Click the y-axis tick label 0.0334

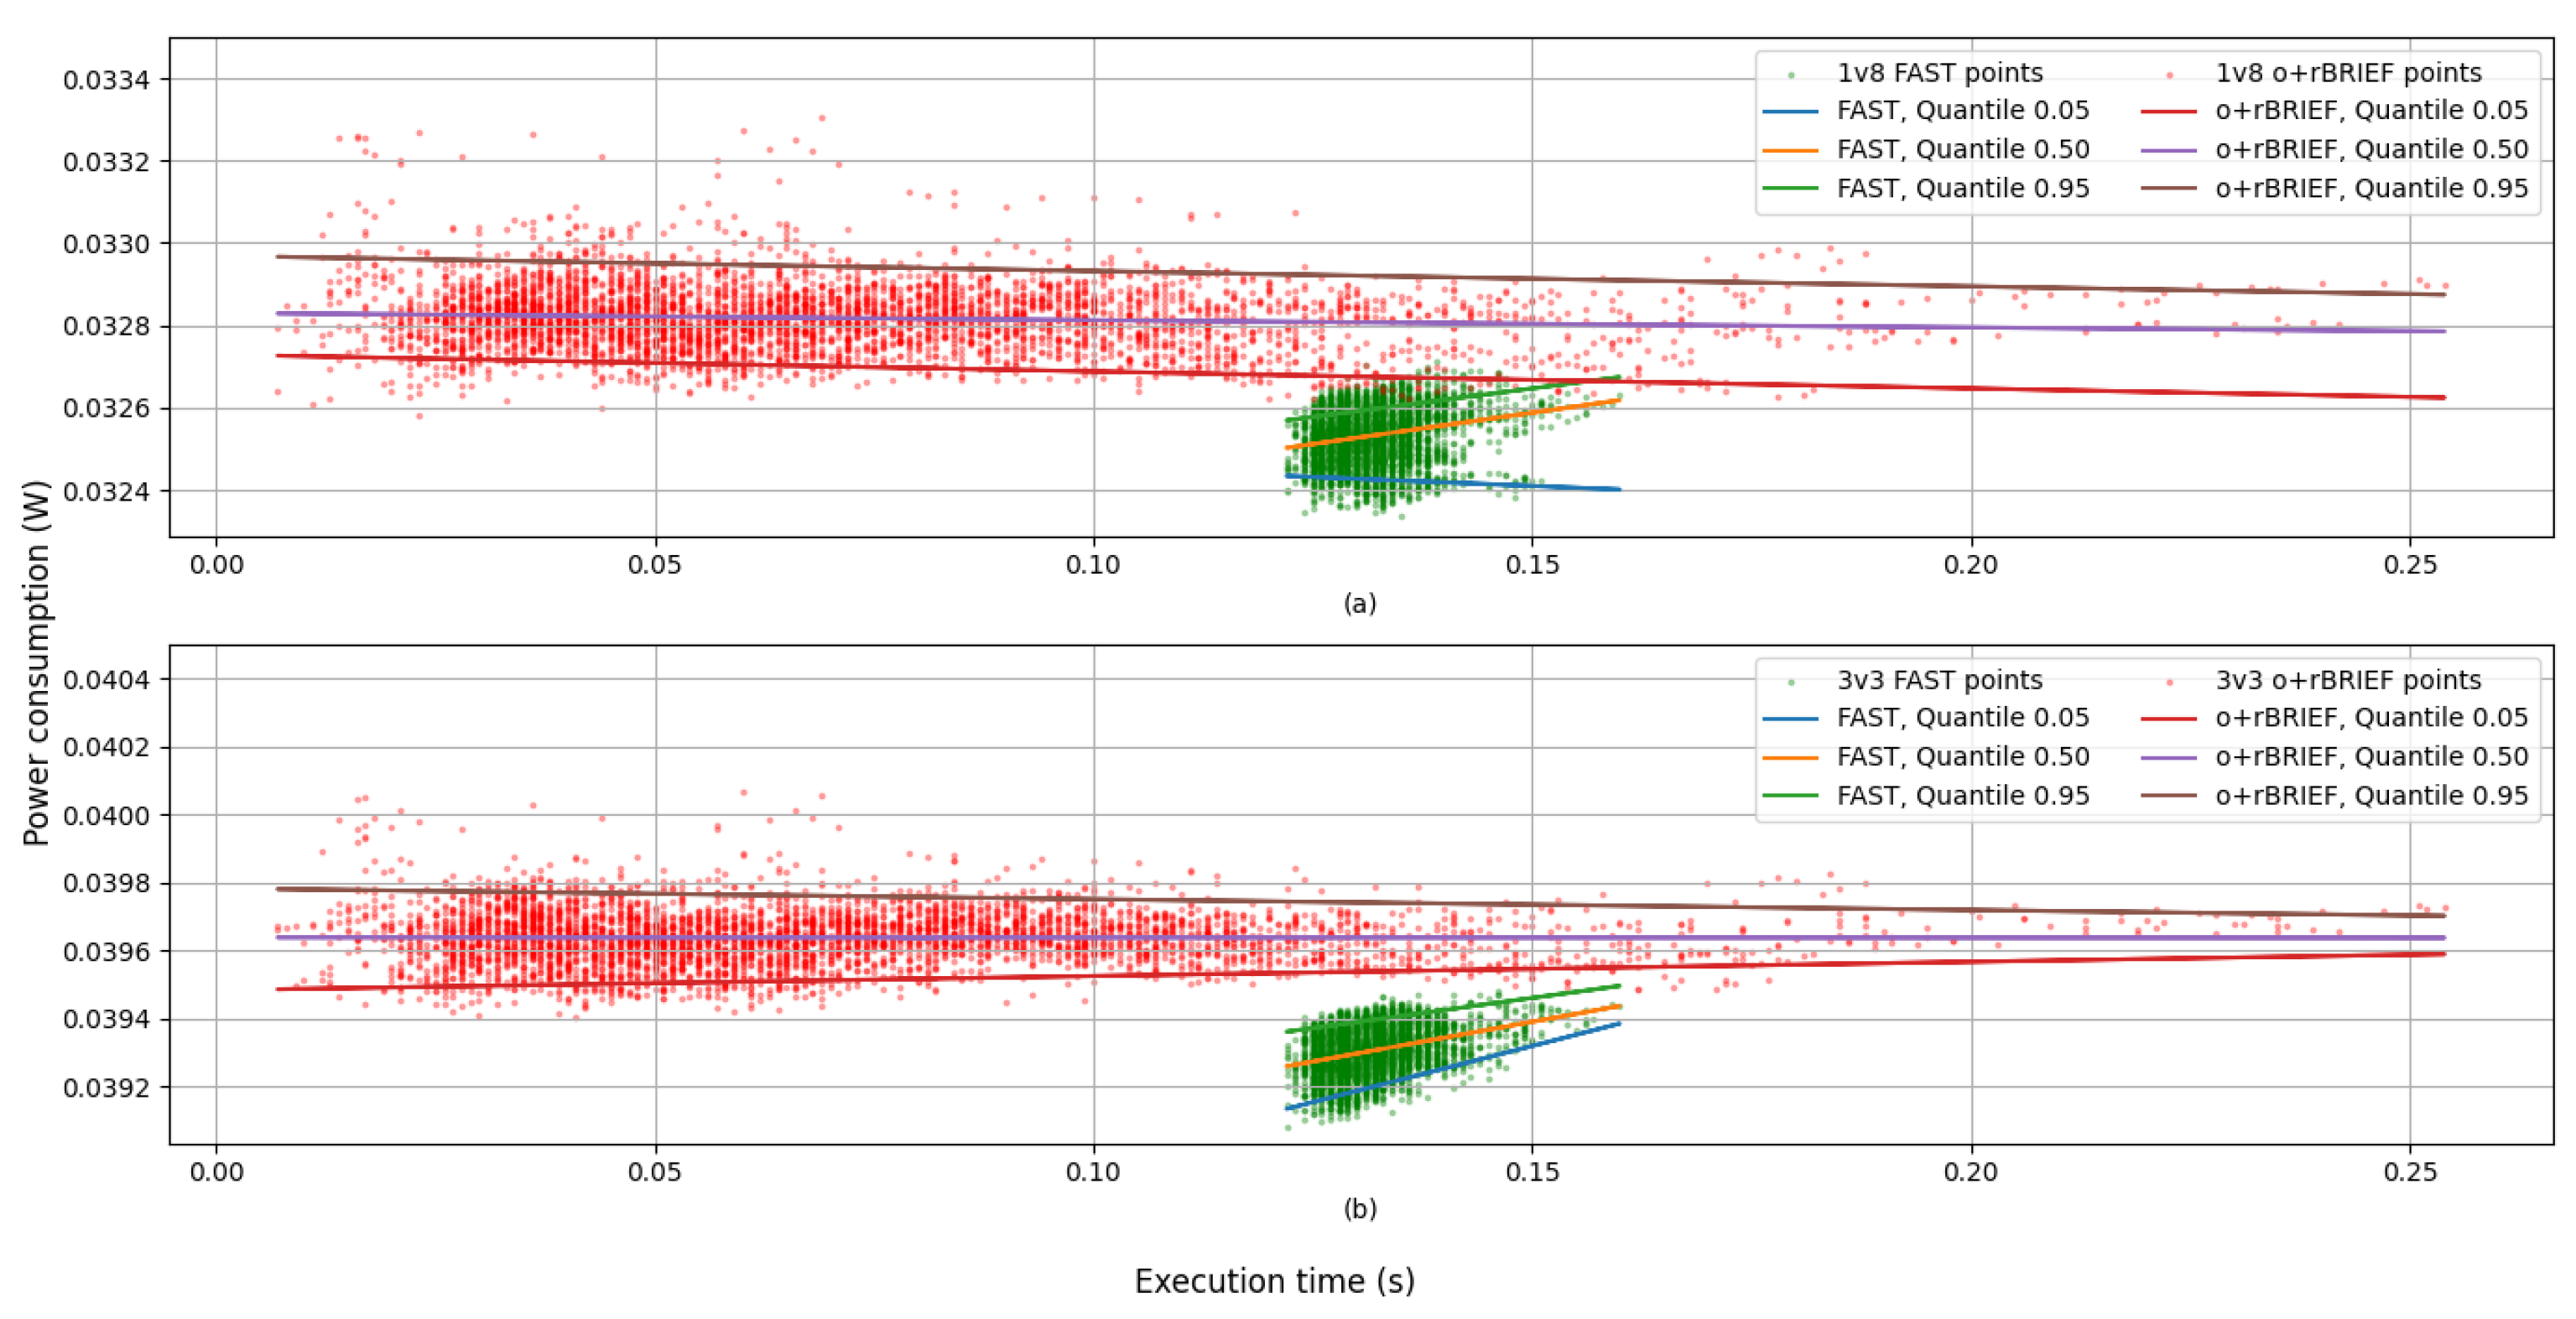[107, 79]
